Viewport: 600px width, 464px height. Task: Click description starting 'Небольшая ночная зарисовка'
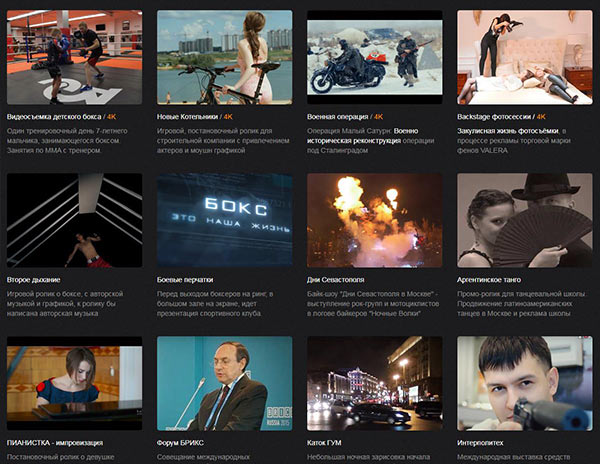coord(368,457)
